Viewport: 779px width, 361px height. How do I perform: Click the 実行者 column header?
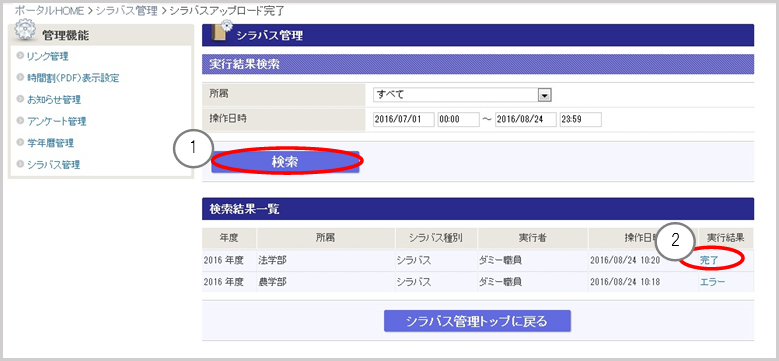(533, 238)
